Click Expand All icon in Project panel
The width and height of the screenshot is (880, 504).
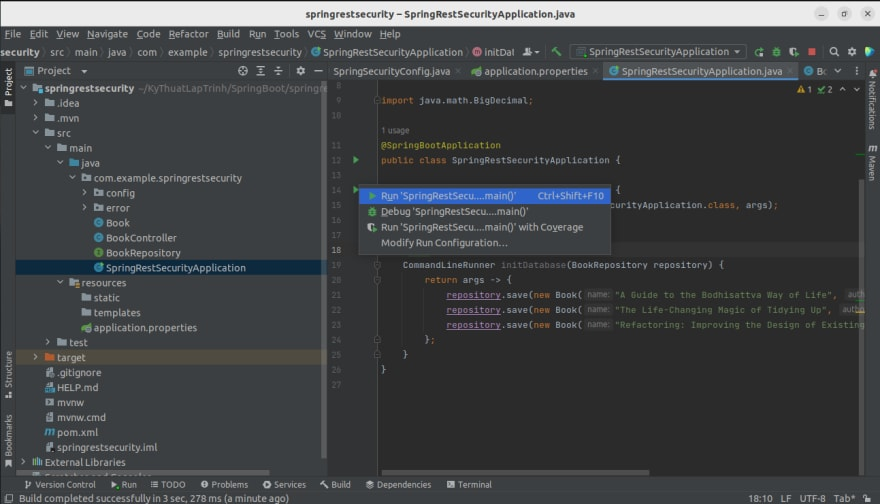click(260, 71)
